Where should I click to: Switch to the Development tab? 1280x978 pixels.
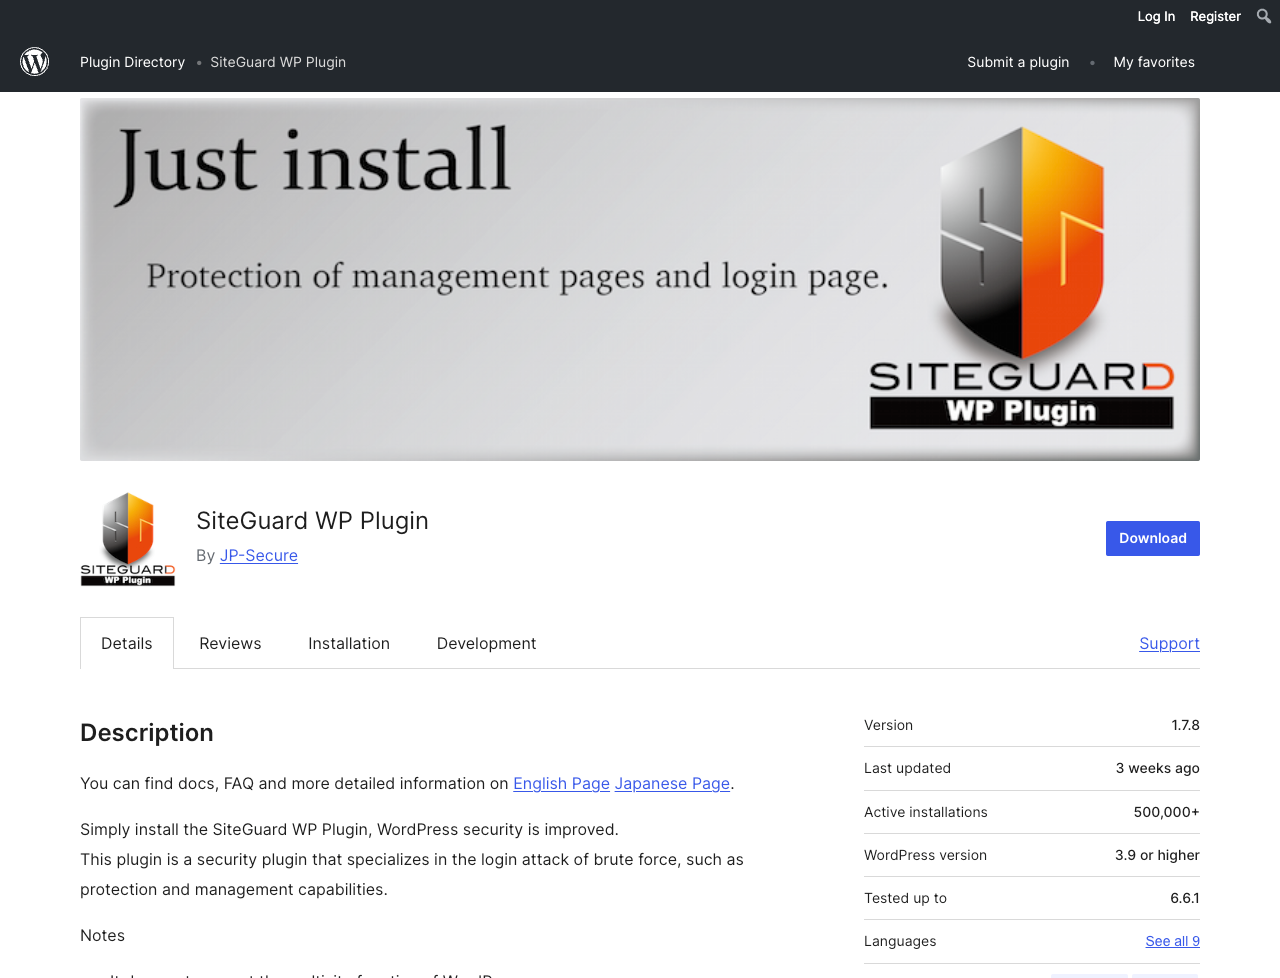tap(487, 643)
